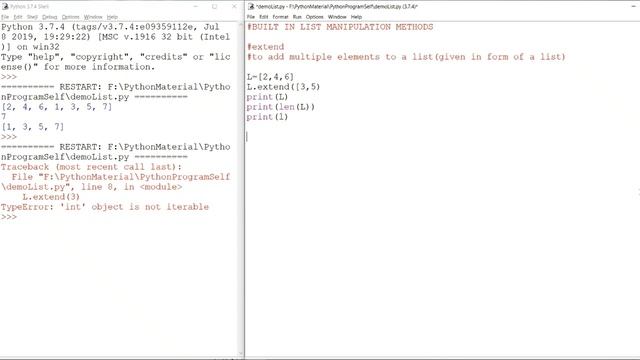Open Debug menu in Python Shell window

coord(50,17)
